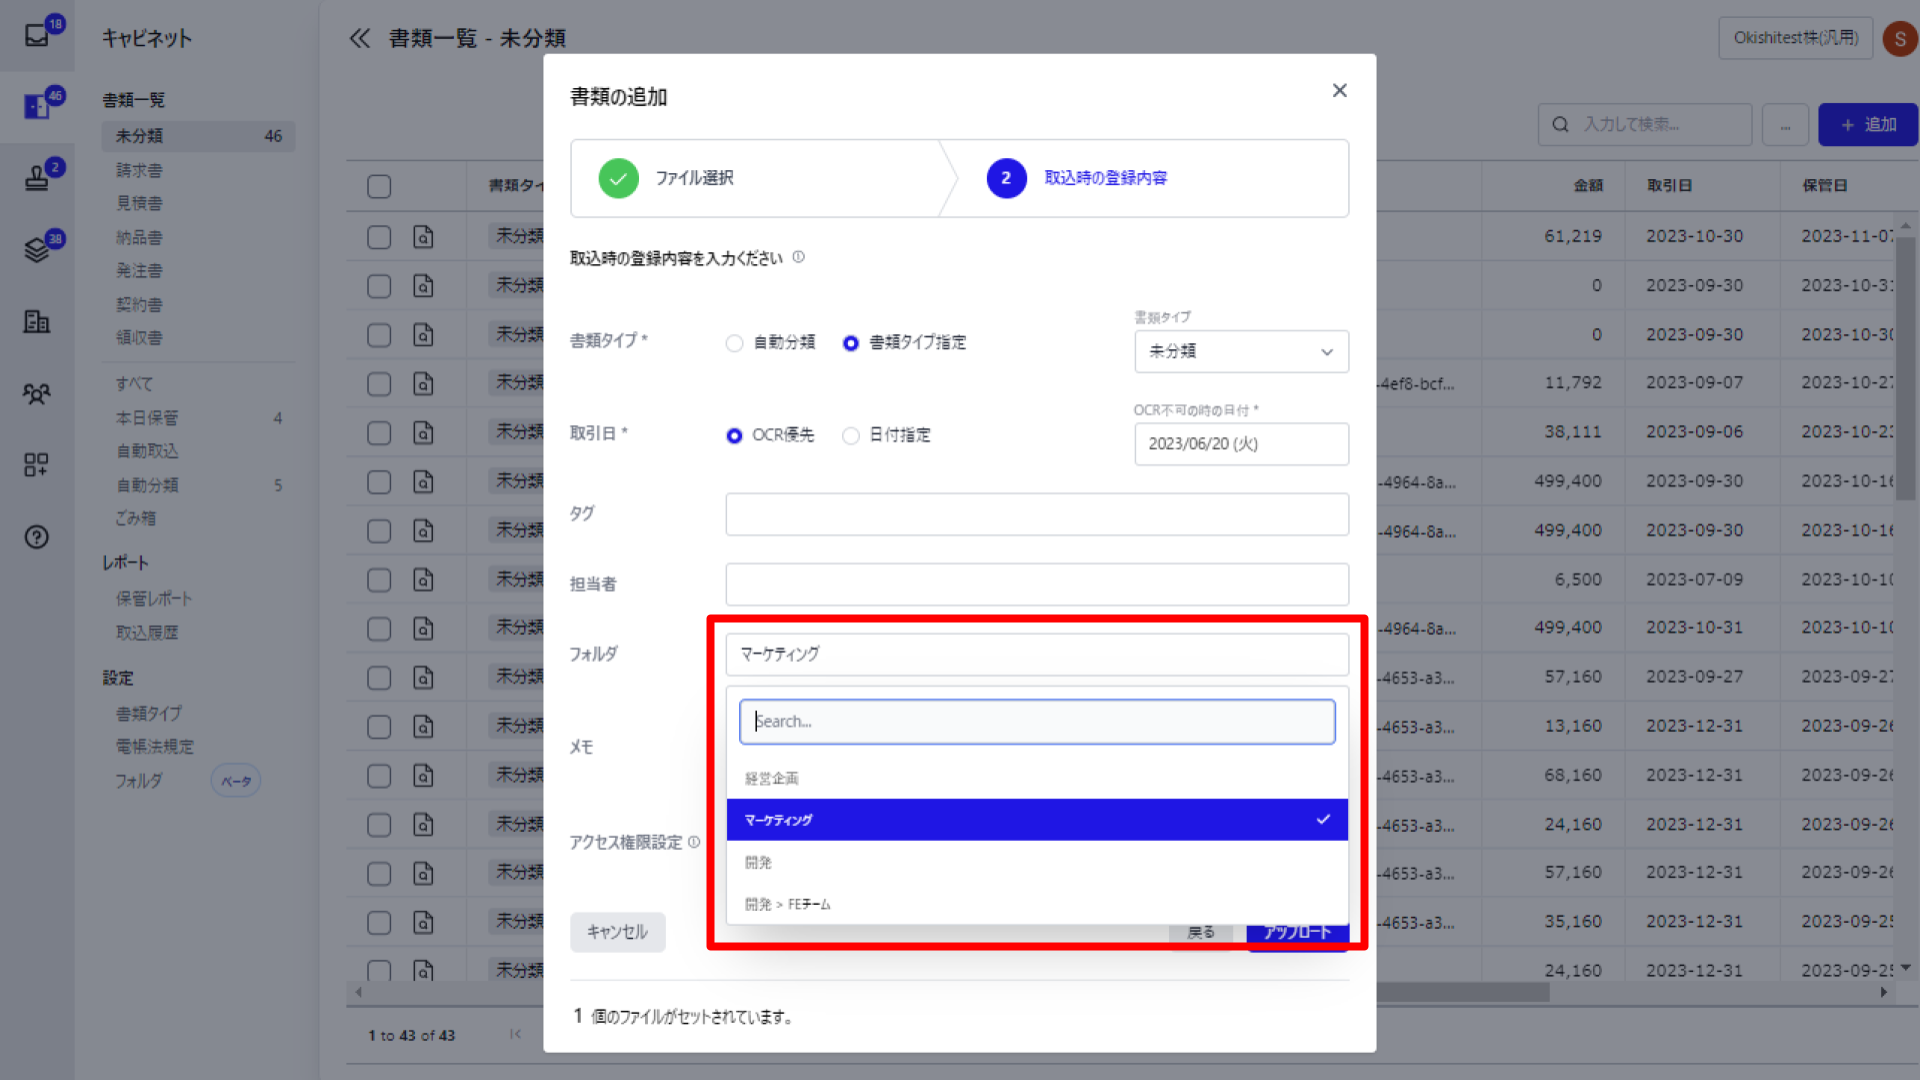Open the 見積書 list in sidebar
This screenshot has width=1920, height=1080.
tap(139, 203)
